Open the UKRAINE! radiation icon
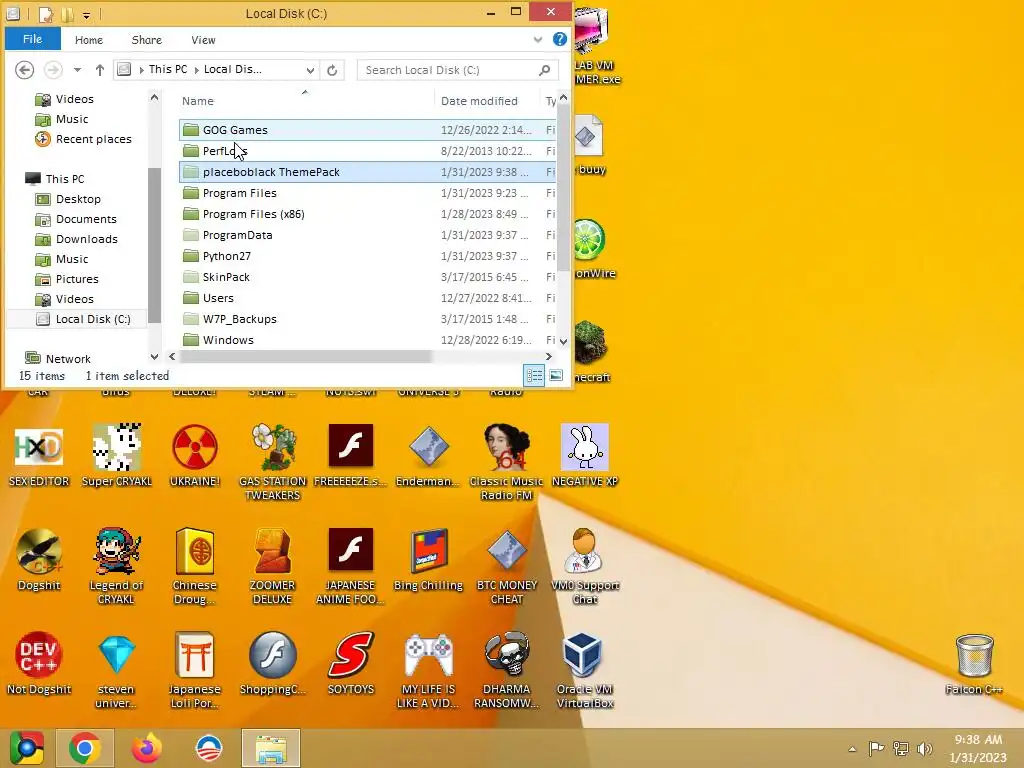This screenshot has height=768, width=1024. [x=195, y=447]
